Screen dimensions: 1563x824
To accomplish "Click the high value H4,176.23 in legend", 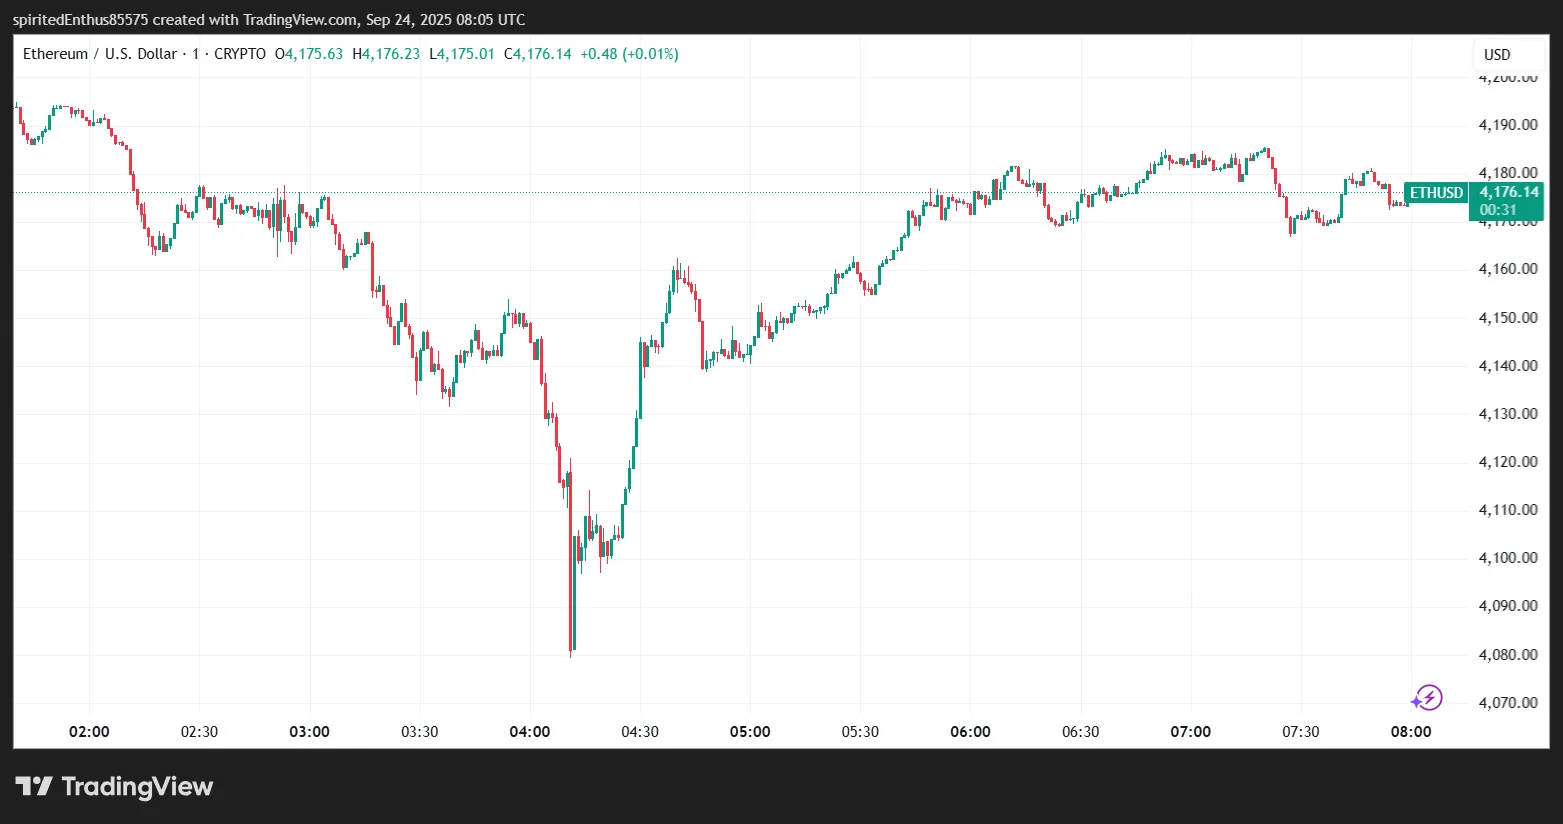I will [386, 54].
